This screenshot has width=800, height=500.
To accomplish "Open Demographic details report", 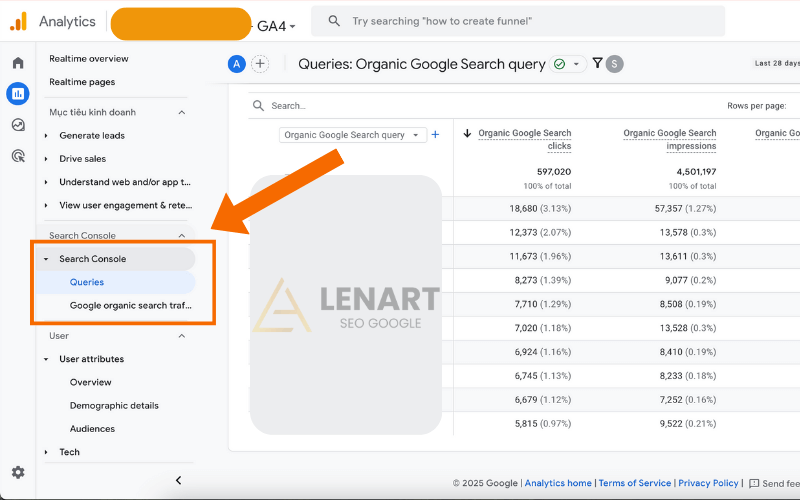I will pyautogui.click(x=114, y=406).
